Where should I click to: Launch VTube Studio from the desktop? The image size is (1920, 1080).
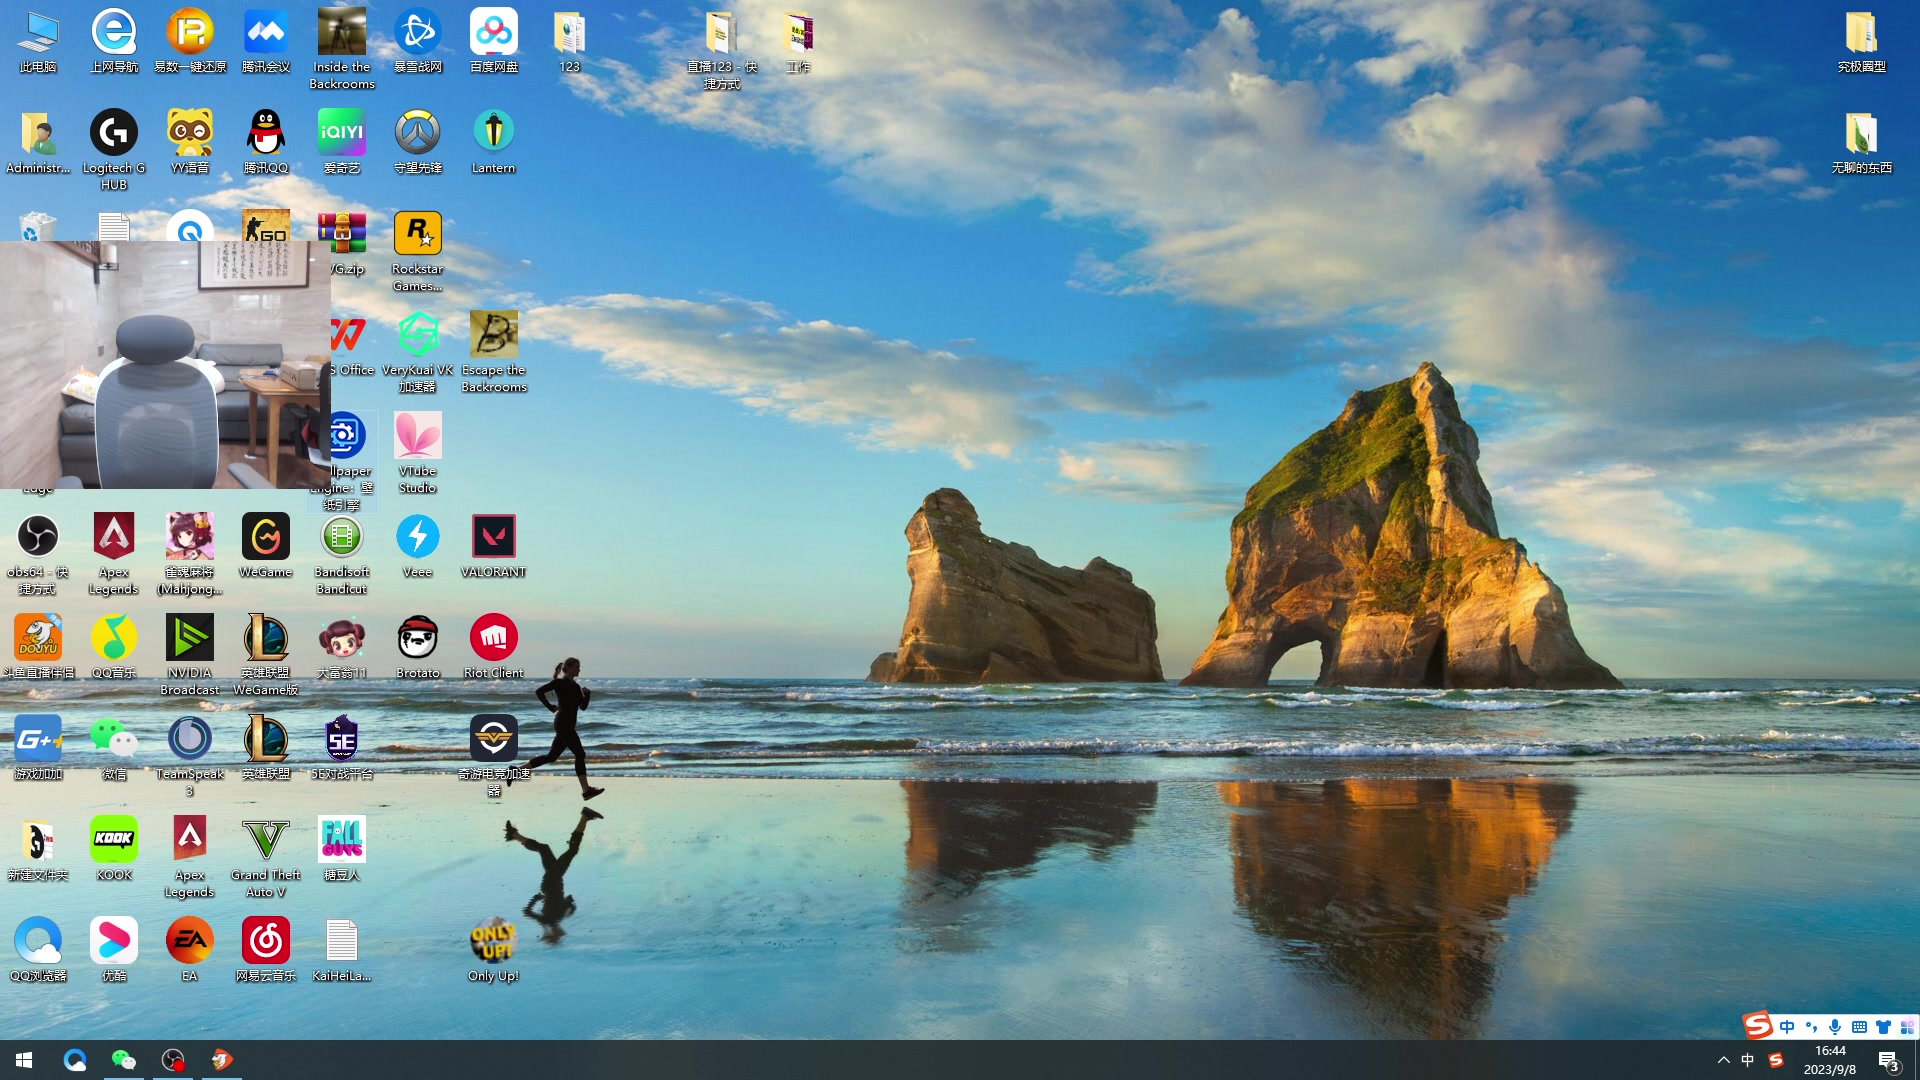click(417, 436)
